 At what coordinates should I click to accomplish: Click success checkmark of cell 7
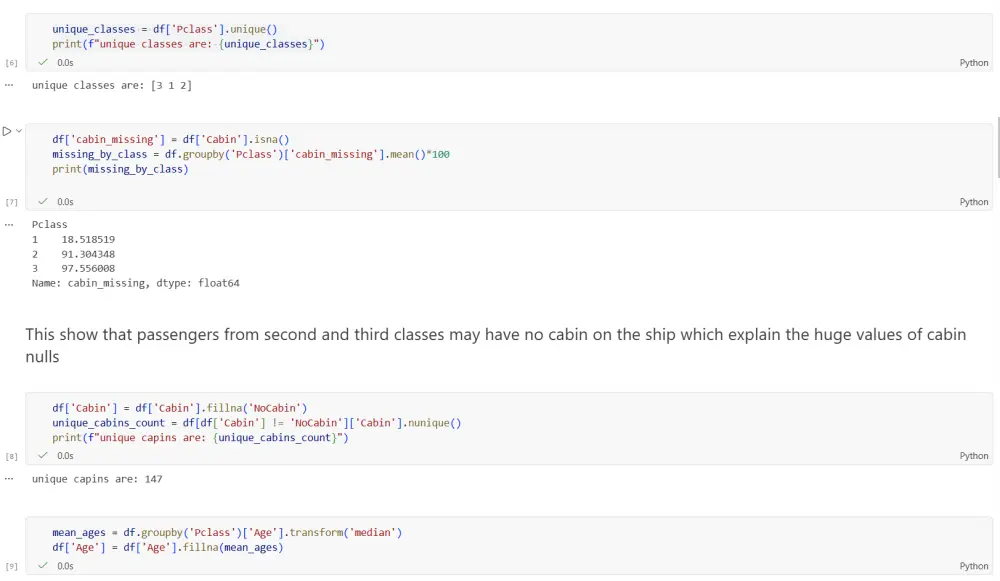click(x=43, y=202)
